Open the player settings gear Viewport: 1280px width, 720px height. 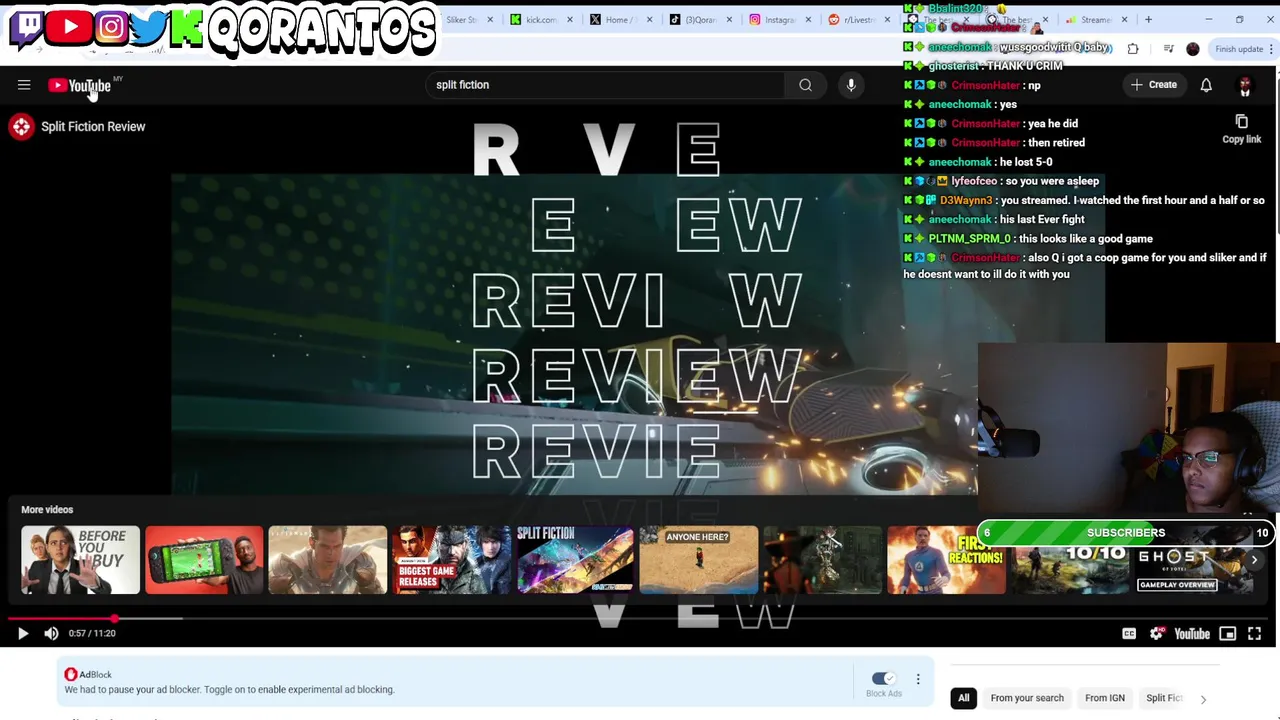[1157, 633]
